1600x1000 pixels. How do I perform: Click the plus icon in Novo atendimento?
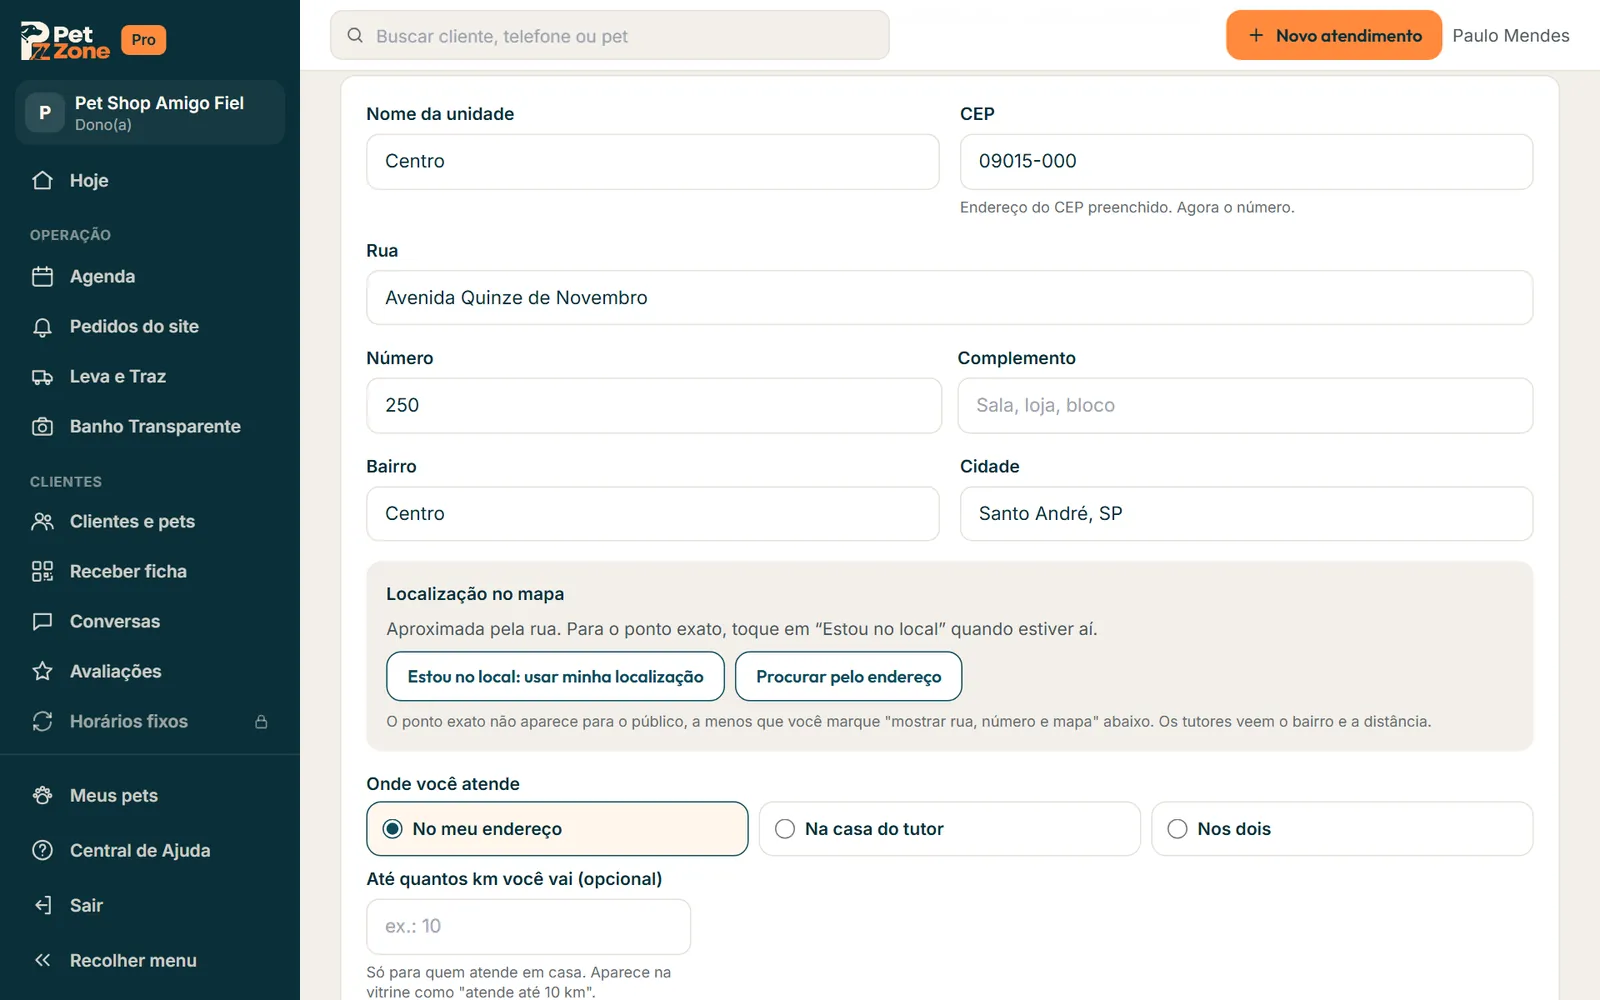pyautogui.click(x=1256, y=36)
